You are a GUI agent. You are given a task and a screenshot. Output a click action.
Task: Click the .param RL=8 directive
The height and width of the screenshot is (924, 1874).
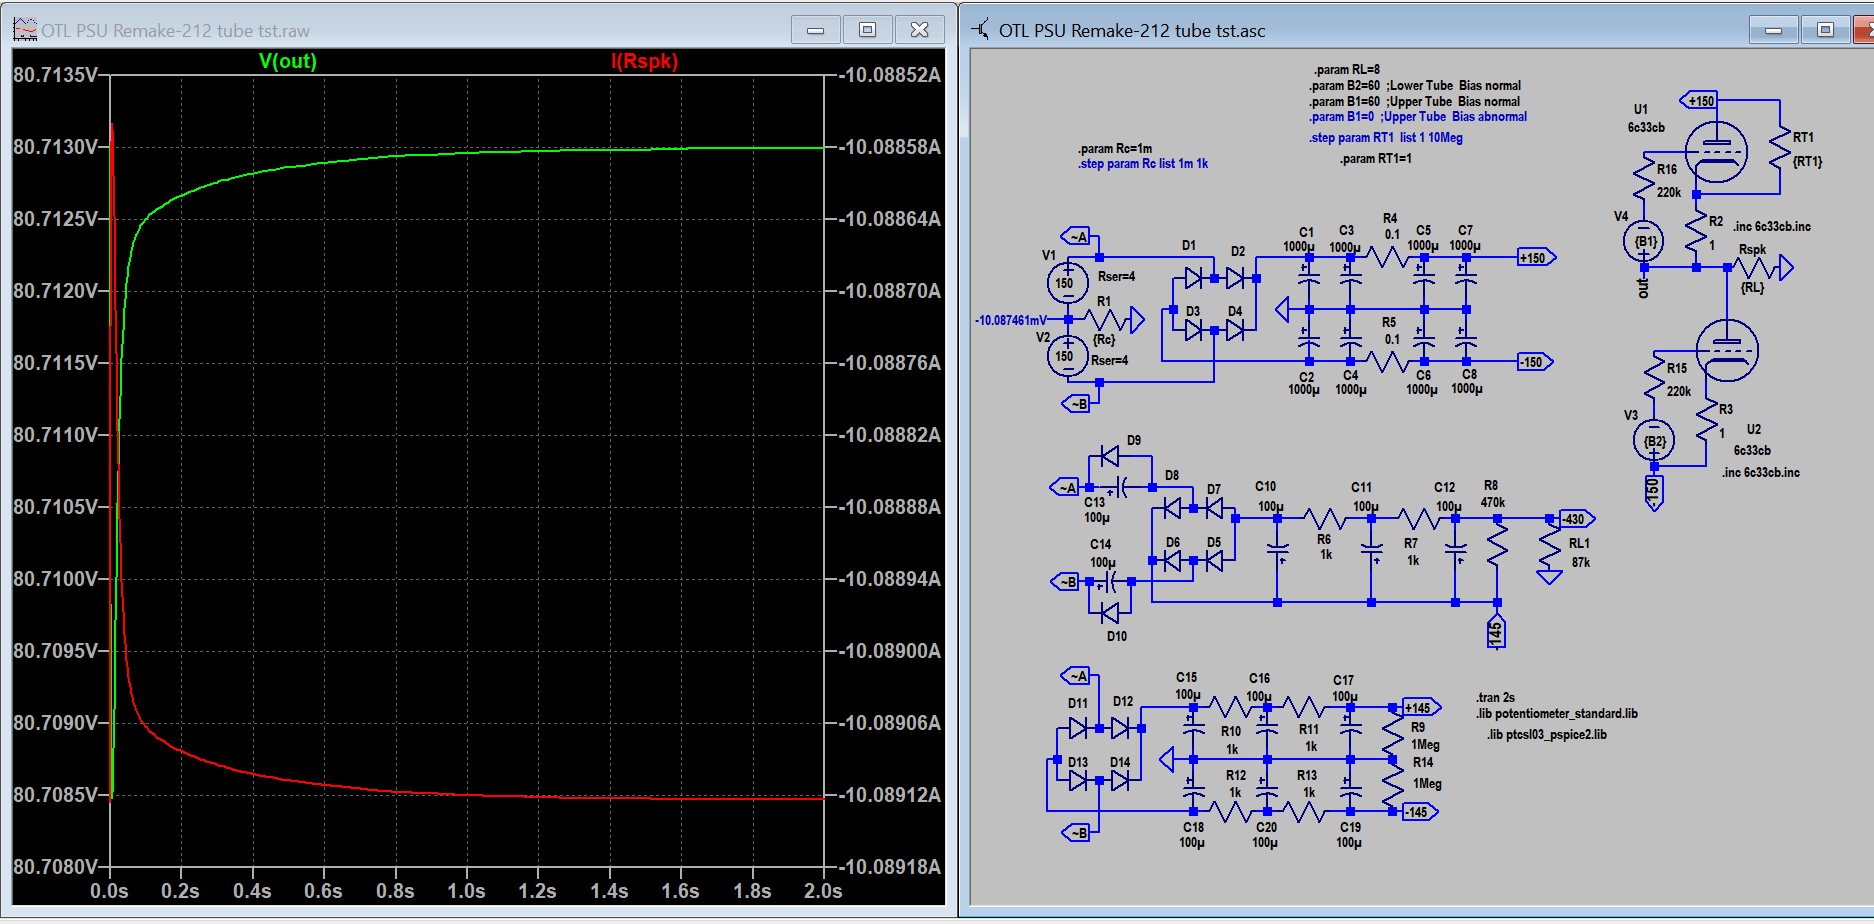click(x=1346, y=70)
